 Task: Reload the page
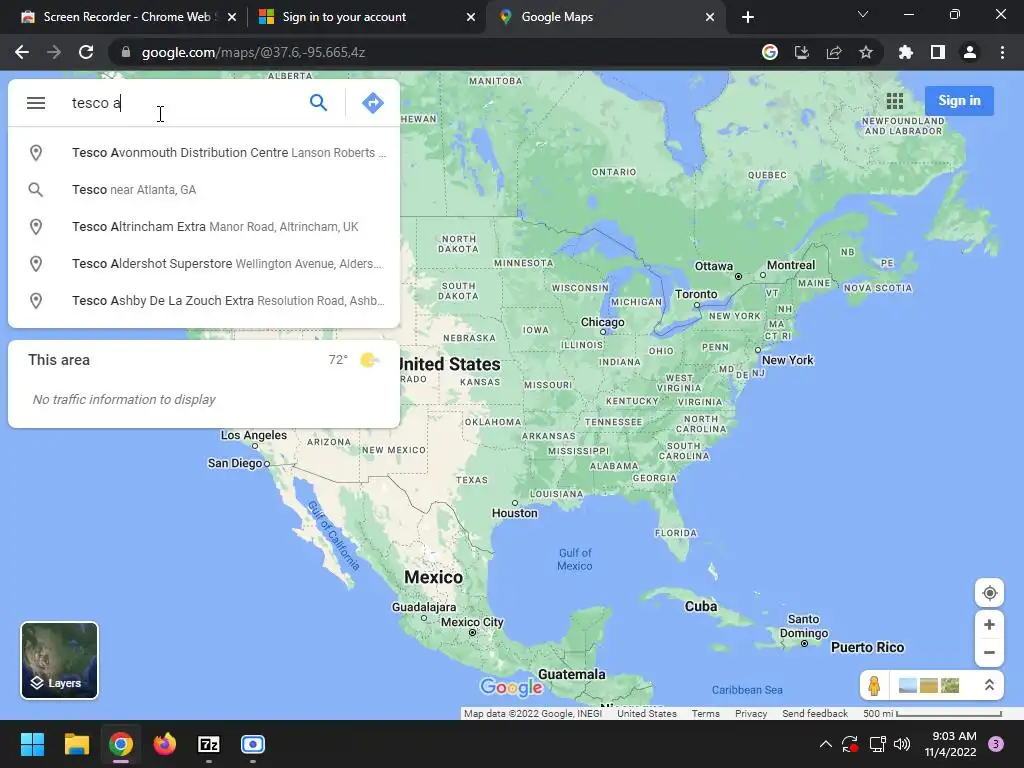86,52
